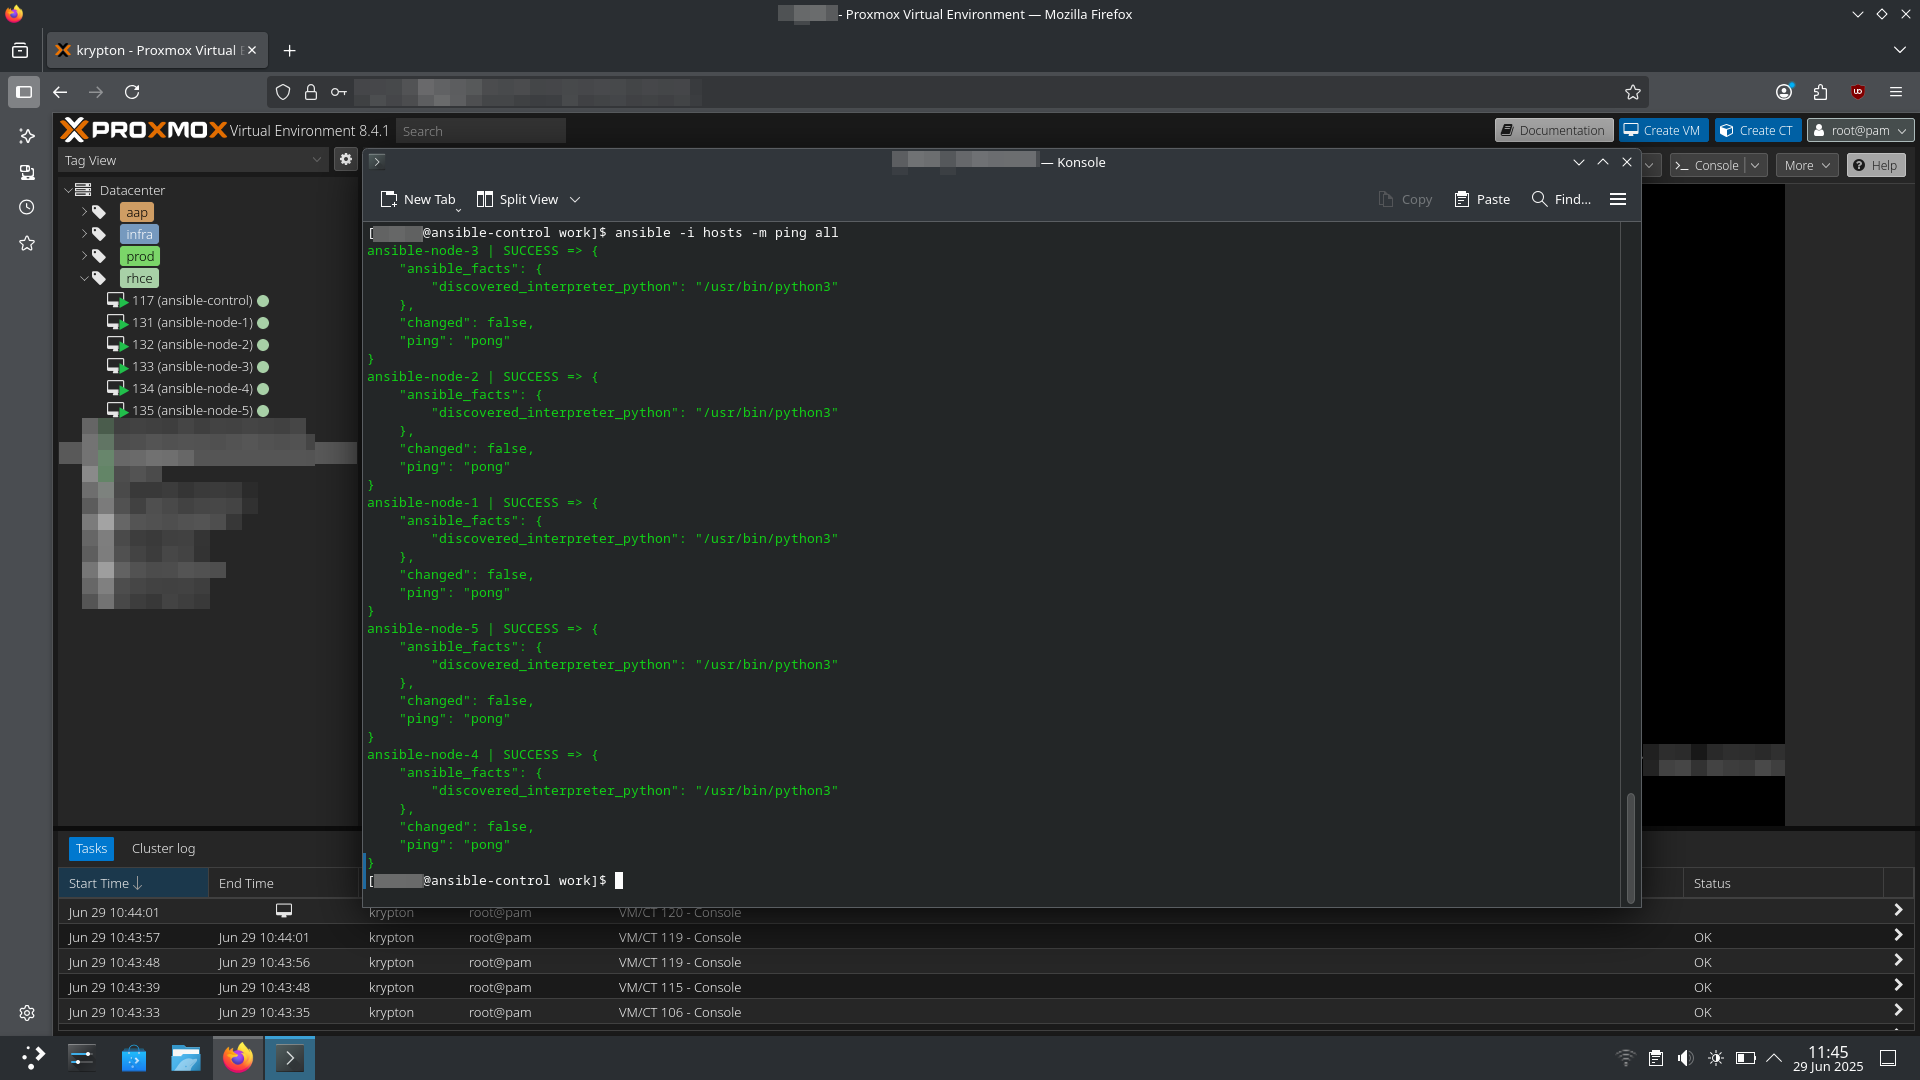Click Konsole terminal vertical scrollbar
1920x1080 pixels.
coord(1631,846)
